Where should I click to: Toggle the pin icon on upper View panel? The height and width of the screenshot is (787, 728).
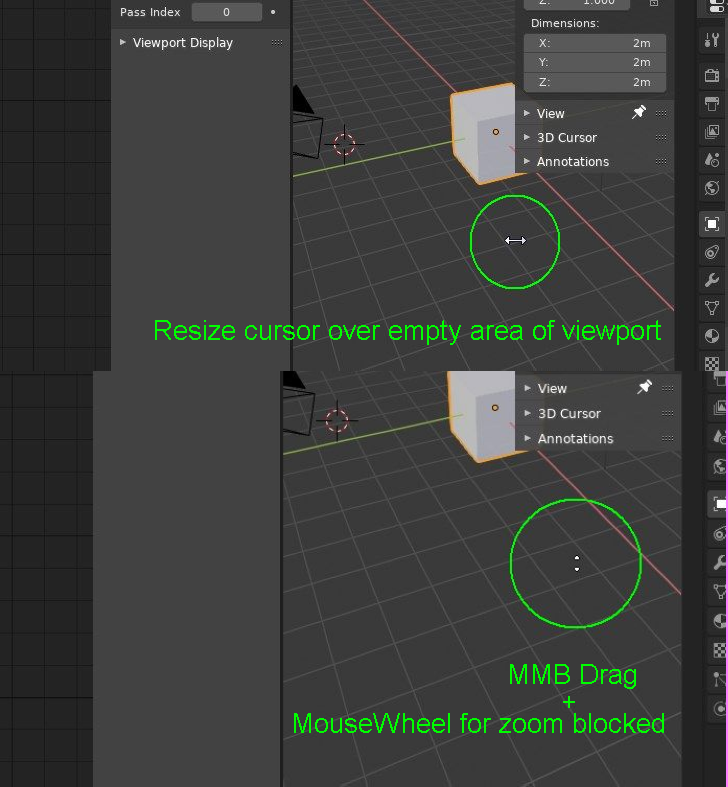tap(639, 112)
